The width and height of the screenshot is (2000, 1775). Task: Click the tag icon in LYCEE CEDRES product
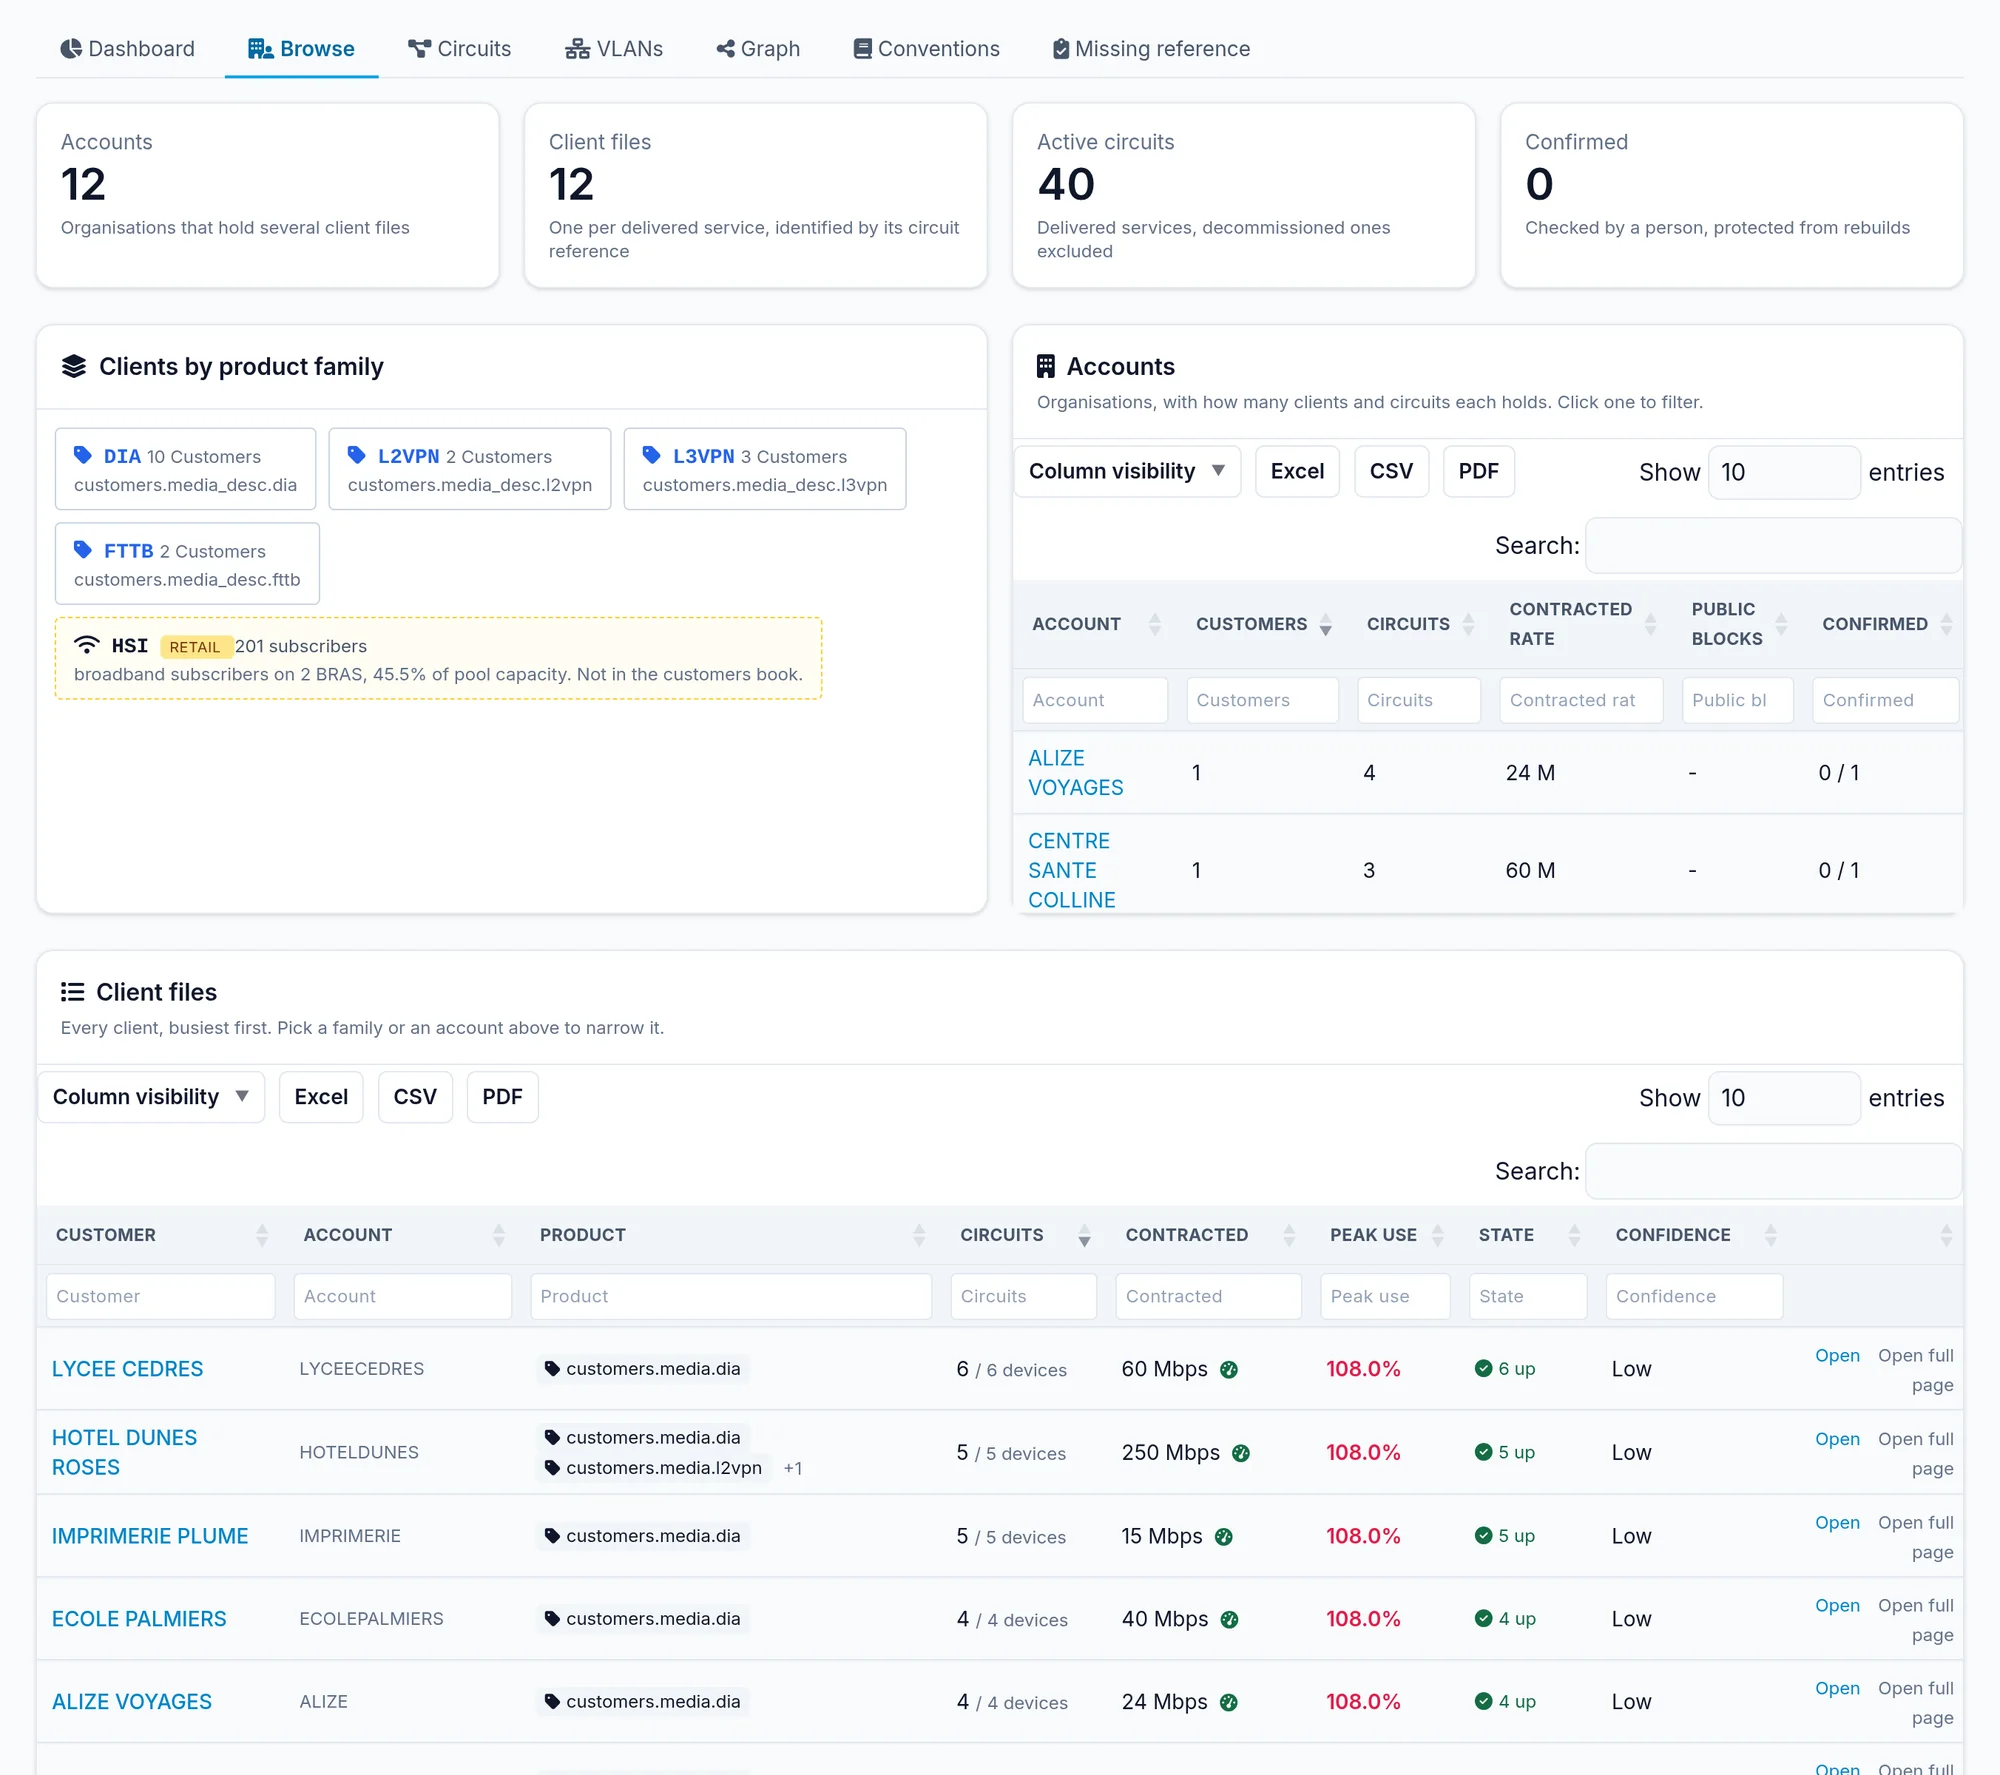coord(552,1369)
